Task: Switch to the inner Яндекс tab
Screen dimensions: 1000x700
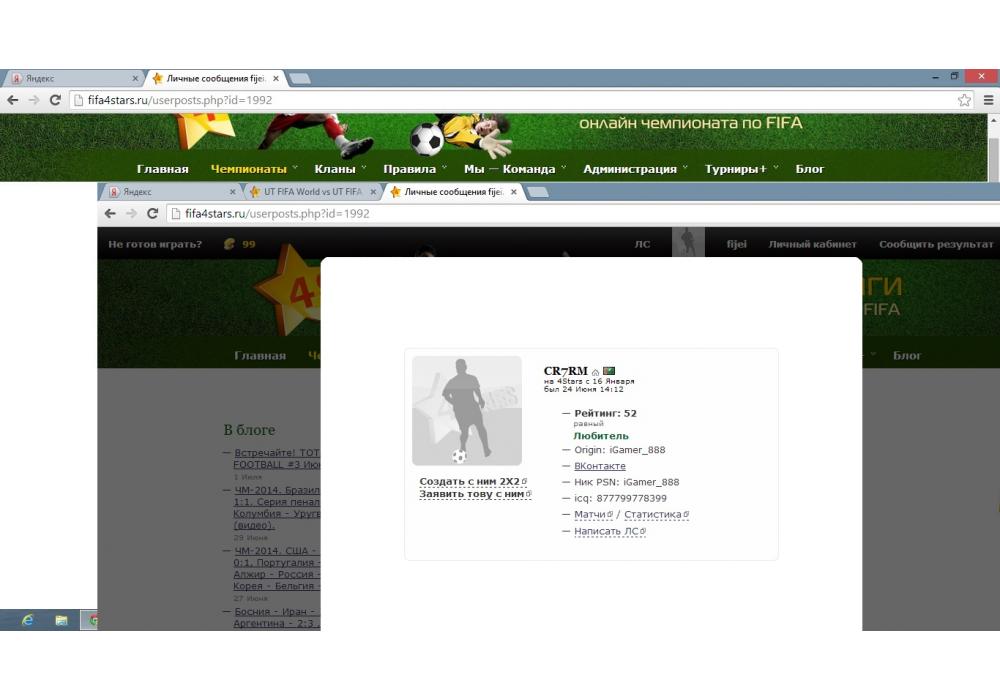Action: pos(169,192)
